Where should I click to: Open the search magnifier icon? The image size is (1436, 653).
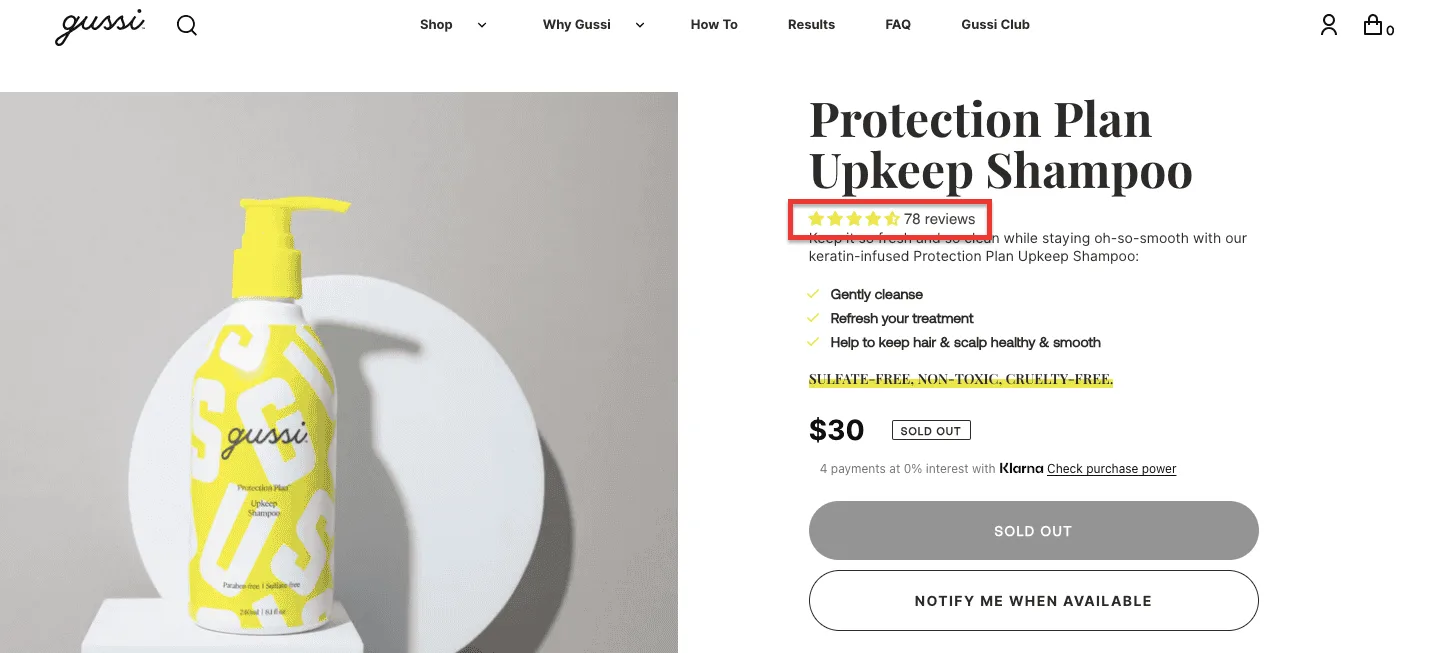tap(186, 25)
